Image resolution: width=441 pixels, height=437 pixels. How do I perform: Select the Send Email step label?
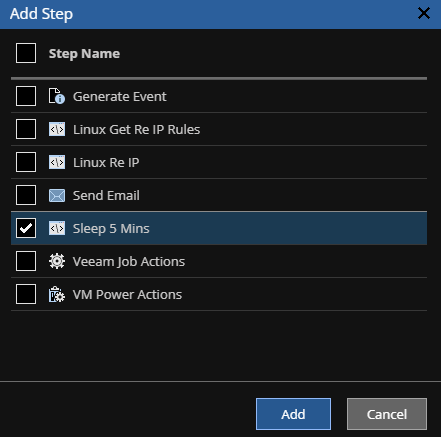point(106,195)
